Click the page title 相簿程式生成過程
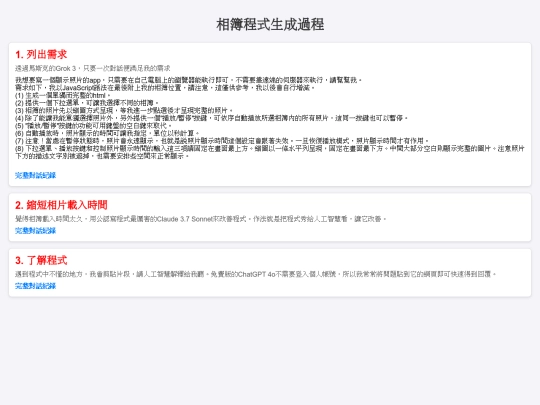 pos(270,24)
